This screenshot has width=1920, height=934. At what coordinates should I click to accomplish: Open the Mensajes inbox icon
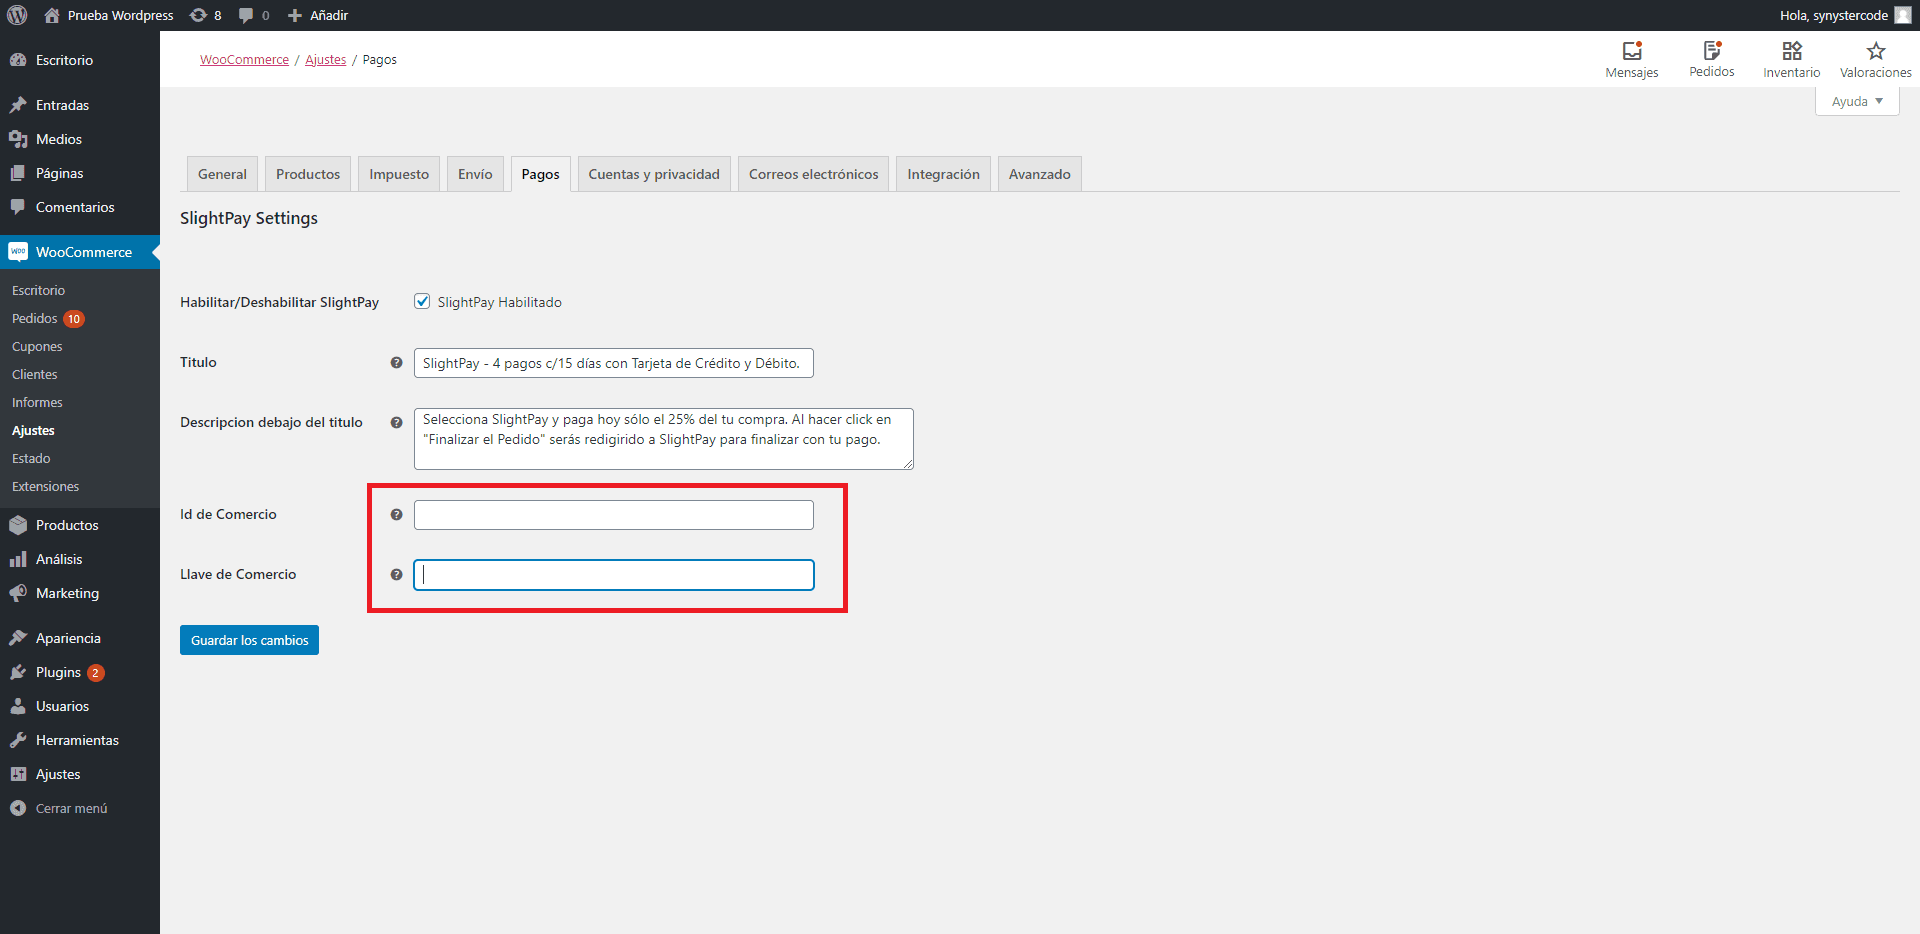[1632, 50]
